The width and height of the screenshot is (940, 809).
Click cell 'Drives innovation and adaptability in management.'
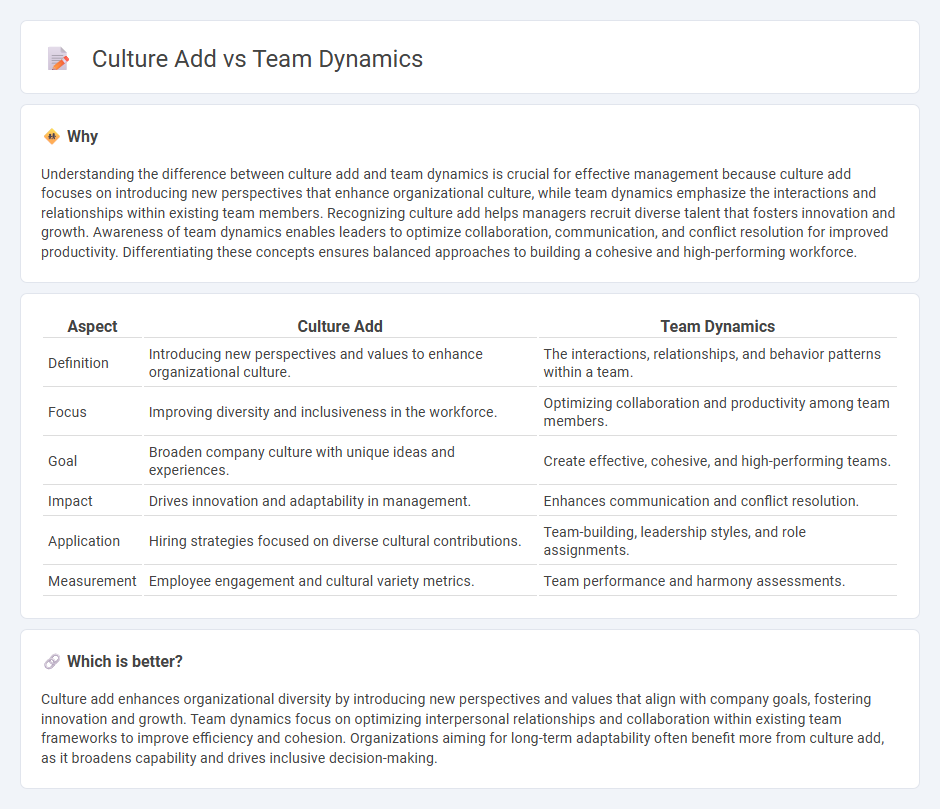[x=340, y=501]
